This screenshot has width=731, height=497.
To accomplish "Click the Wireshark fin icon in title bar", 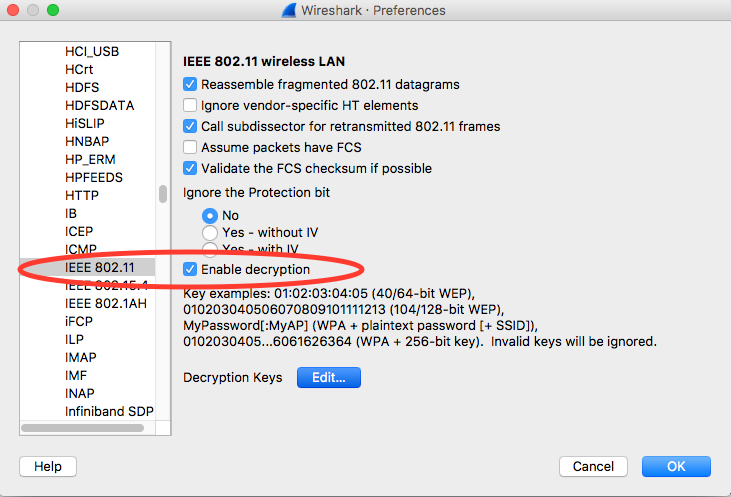I will [x=289, y=11].
